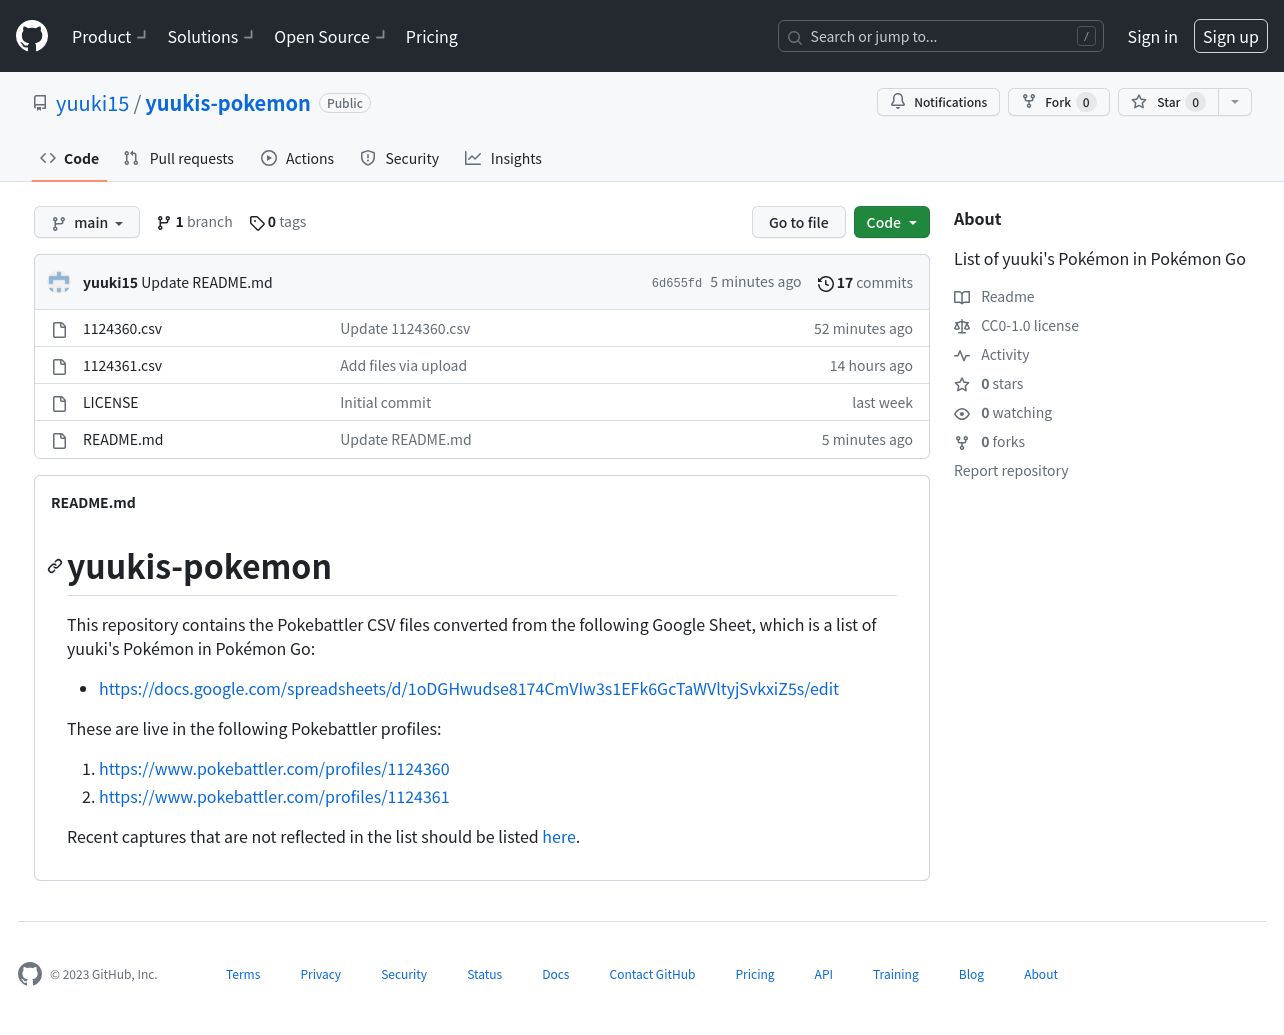1284x1035 pixels.
Task: Open footer Security link
Action: pyautogui.click(x=404, y=975)
